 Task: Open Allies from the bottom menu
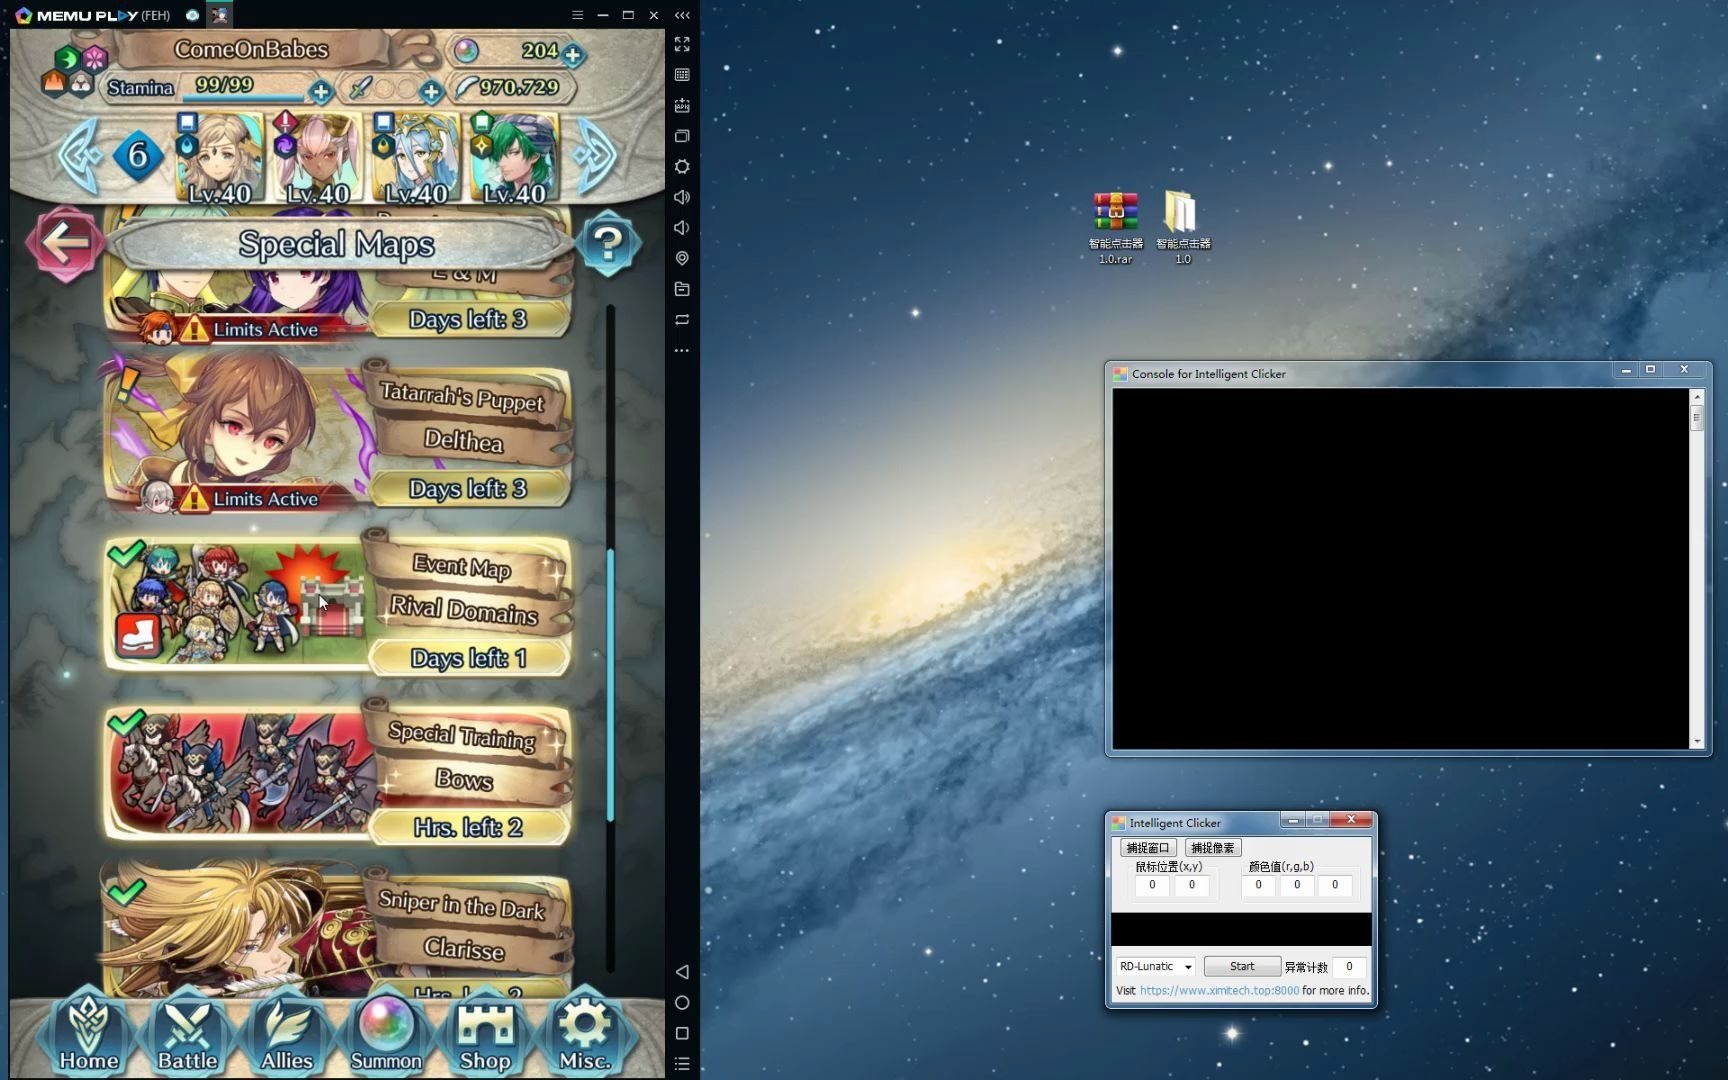coord(286,1032)
